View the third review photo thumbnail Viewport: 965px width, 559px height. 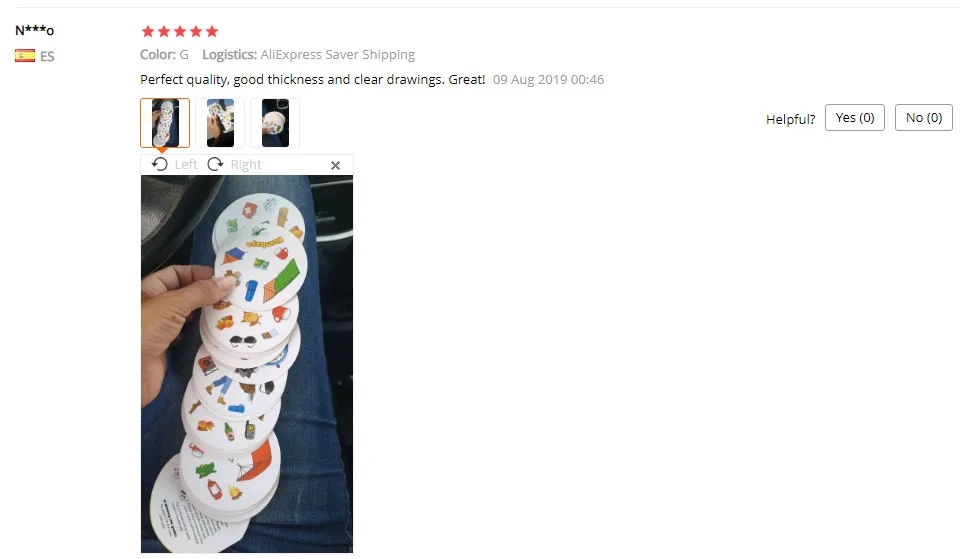pyautogui.click(x=275, y=123)
